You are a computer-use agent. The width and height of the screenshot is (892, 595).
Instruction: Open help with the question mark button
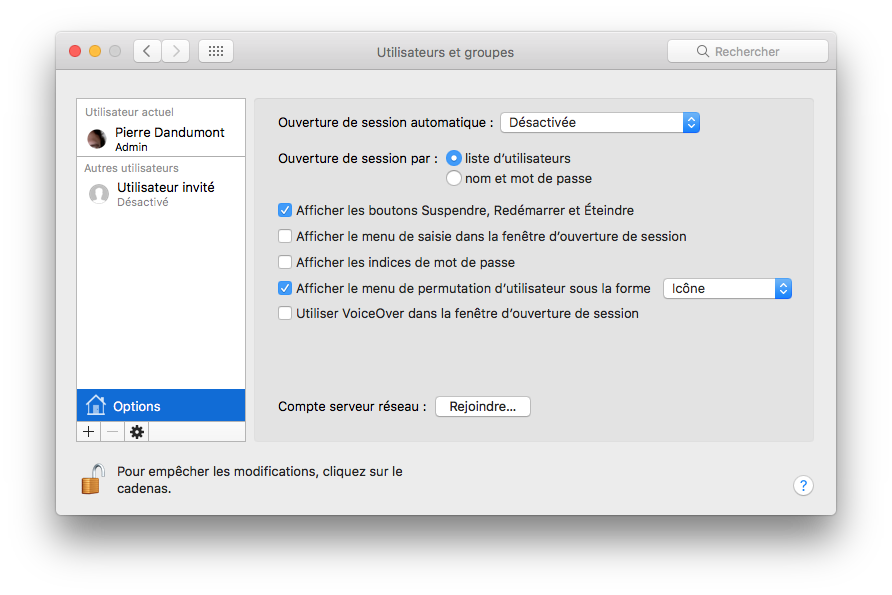[x=803, y=486]
